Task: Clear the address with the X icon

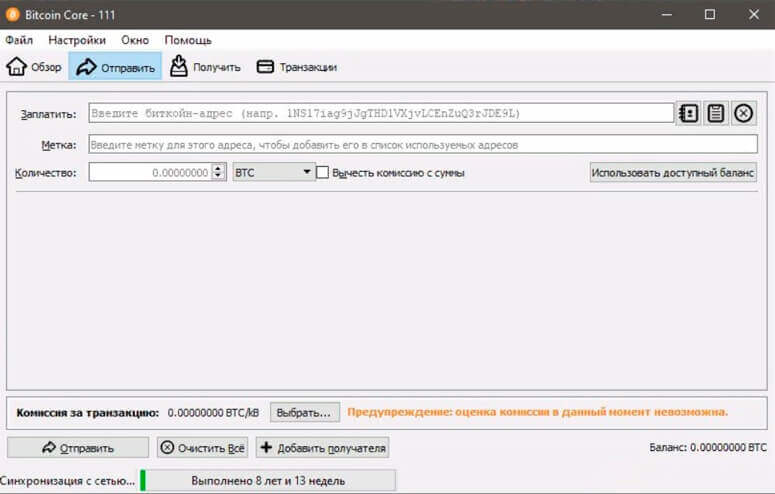Action: [x=743, y=113]
